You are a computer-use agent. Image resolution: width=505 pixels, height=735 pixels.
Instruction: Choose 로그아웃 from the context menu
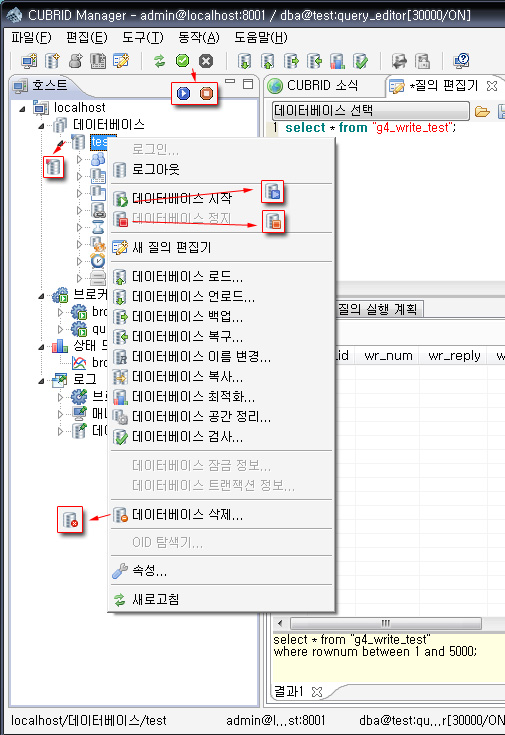coord(221,169)
